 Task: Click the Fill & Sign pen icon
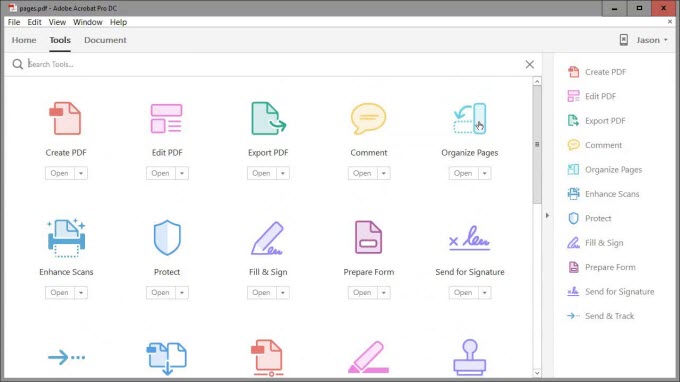pos(267,238)
